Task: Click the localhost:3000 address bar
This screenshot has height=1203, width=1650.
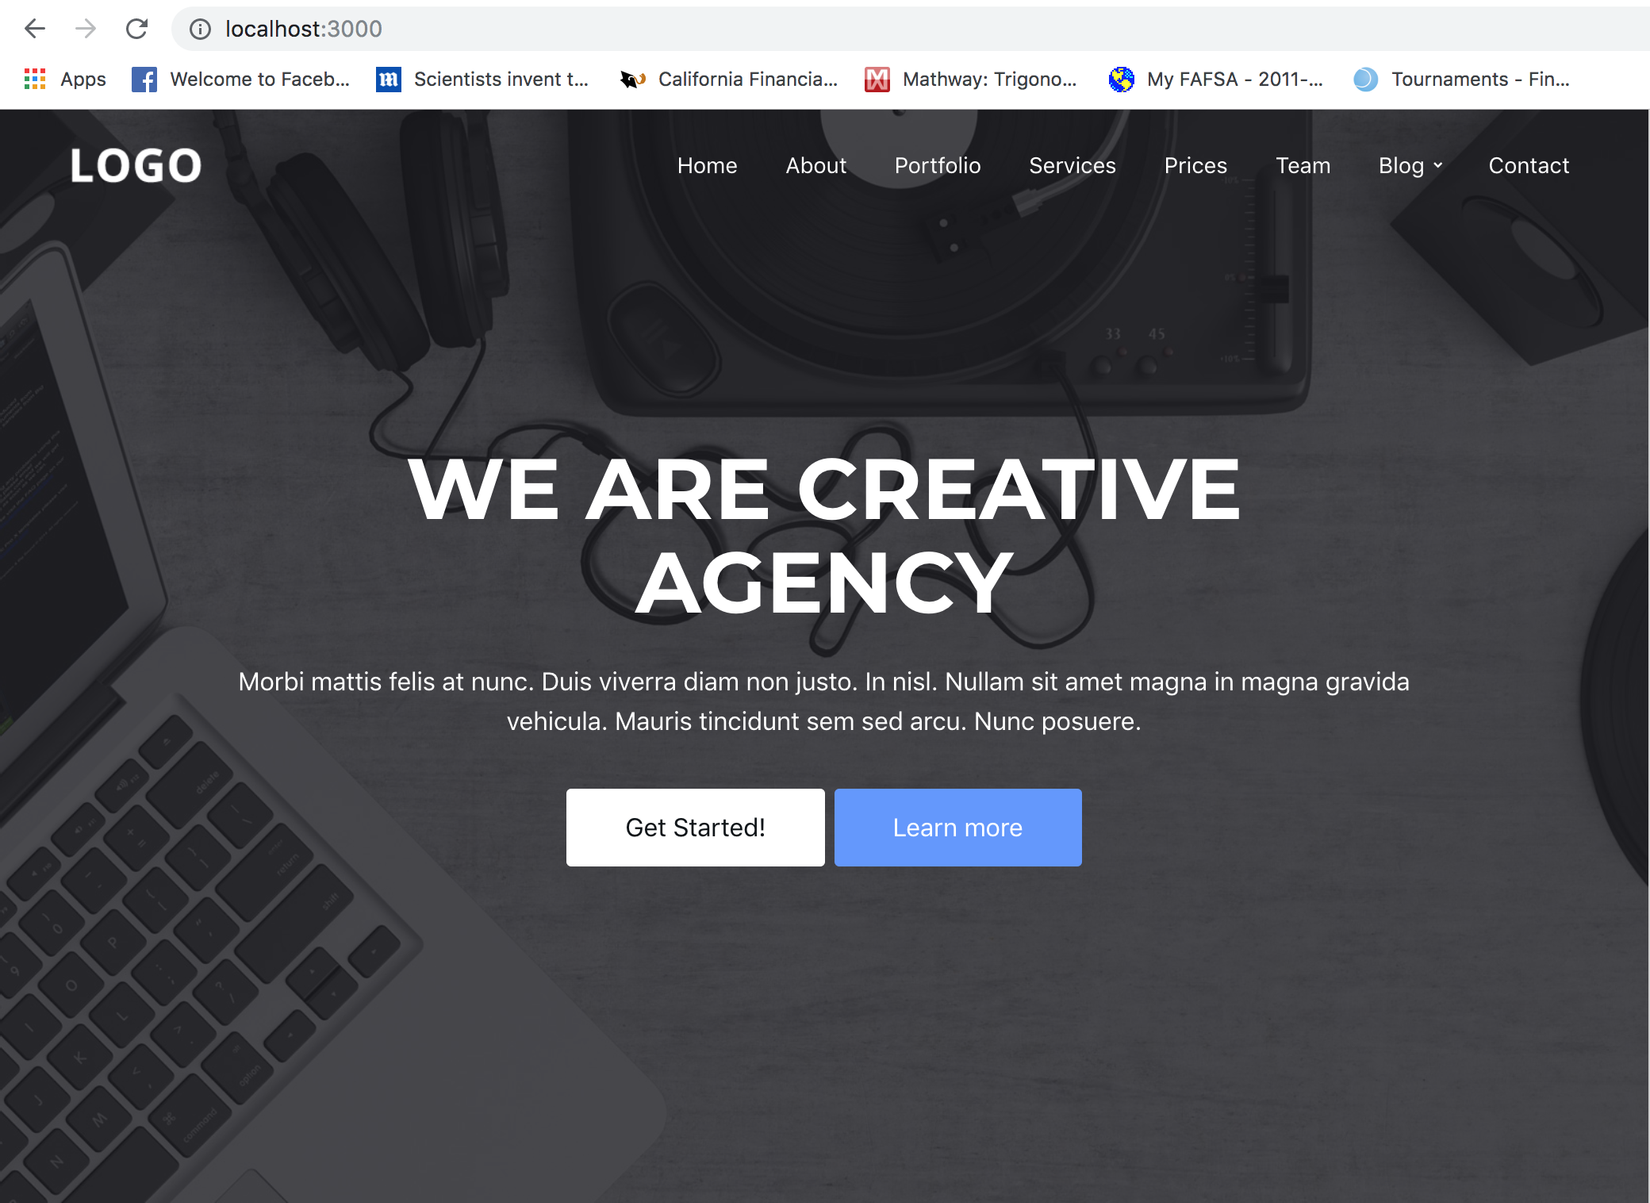Action: 900,29
